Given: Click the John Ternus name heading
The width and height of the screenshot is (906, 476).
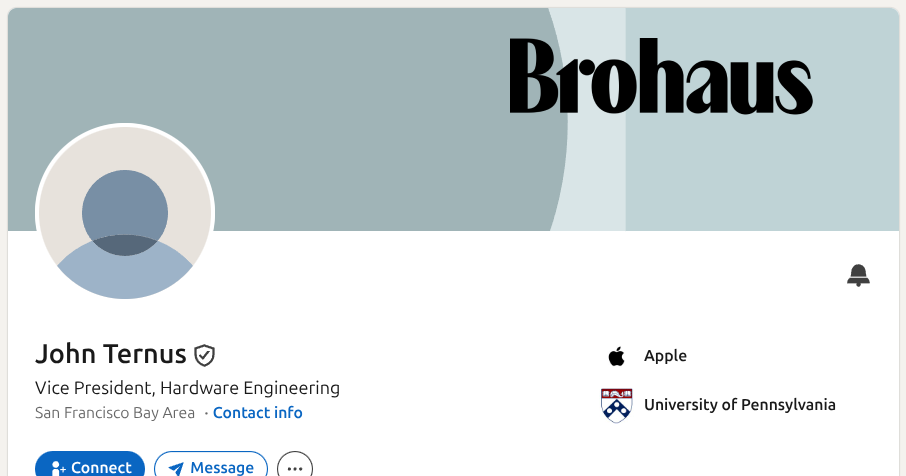Looking at the screenshot, I should (x=111, y=354).
